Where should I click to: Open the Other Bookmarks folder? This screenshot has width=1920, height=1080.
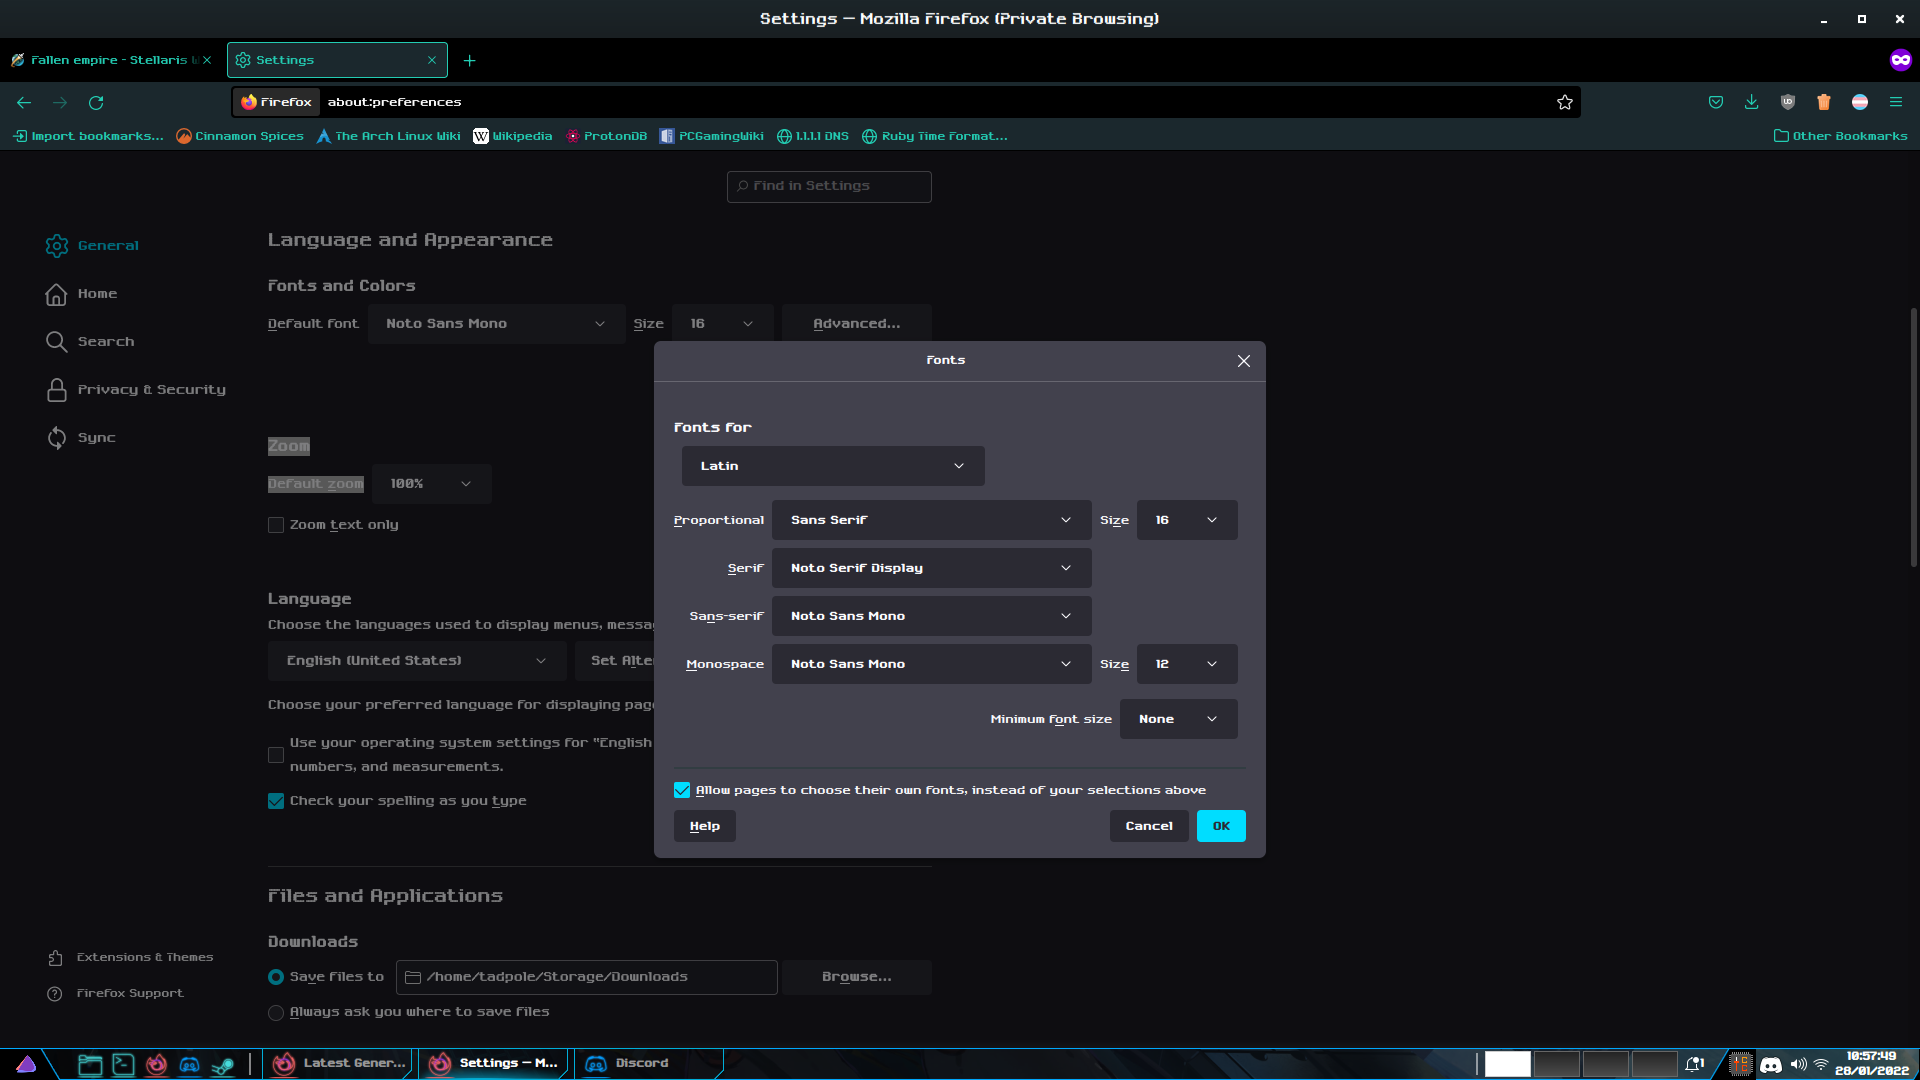point(1841,136)
